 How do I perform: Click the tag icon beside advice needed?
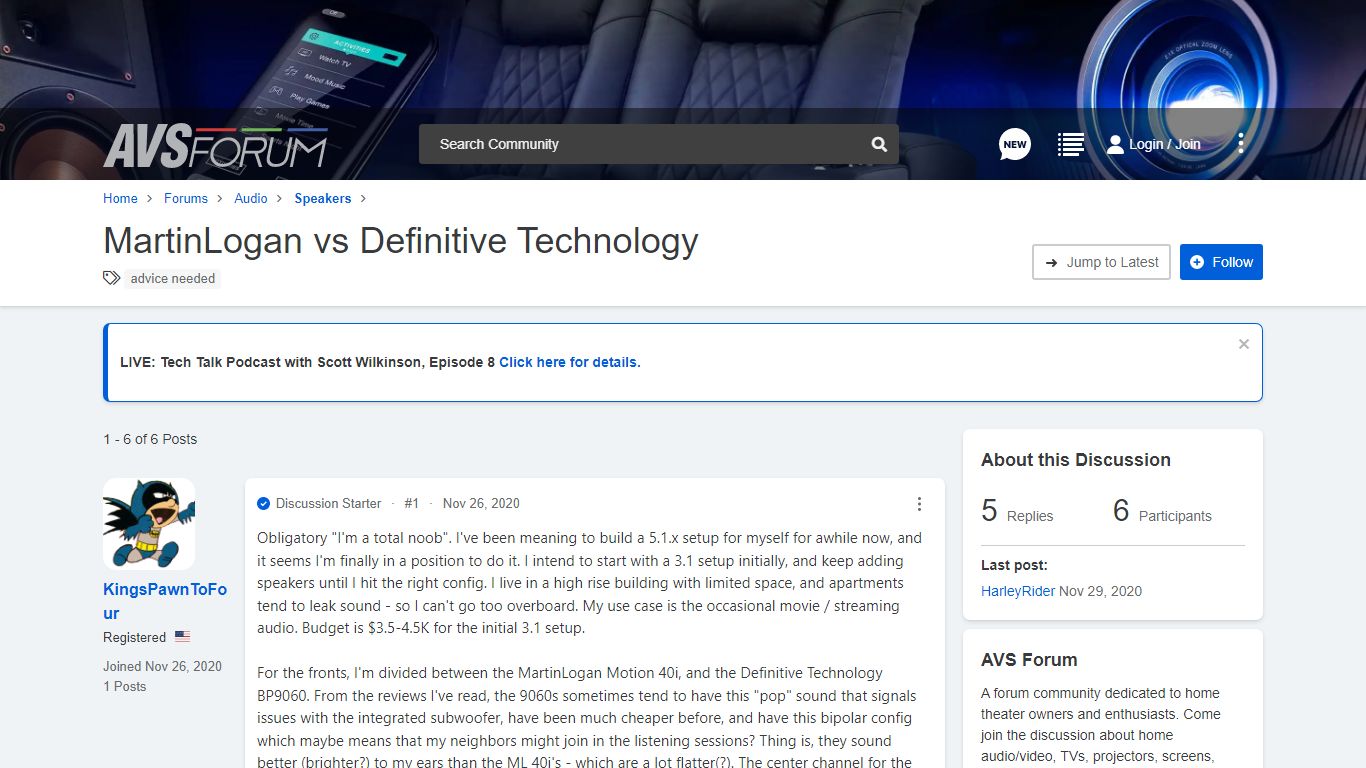click(x=112, y=278)
